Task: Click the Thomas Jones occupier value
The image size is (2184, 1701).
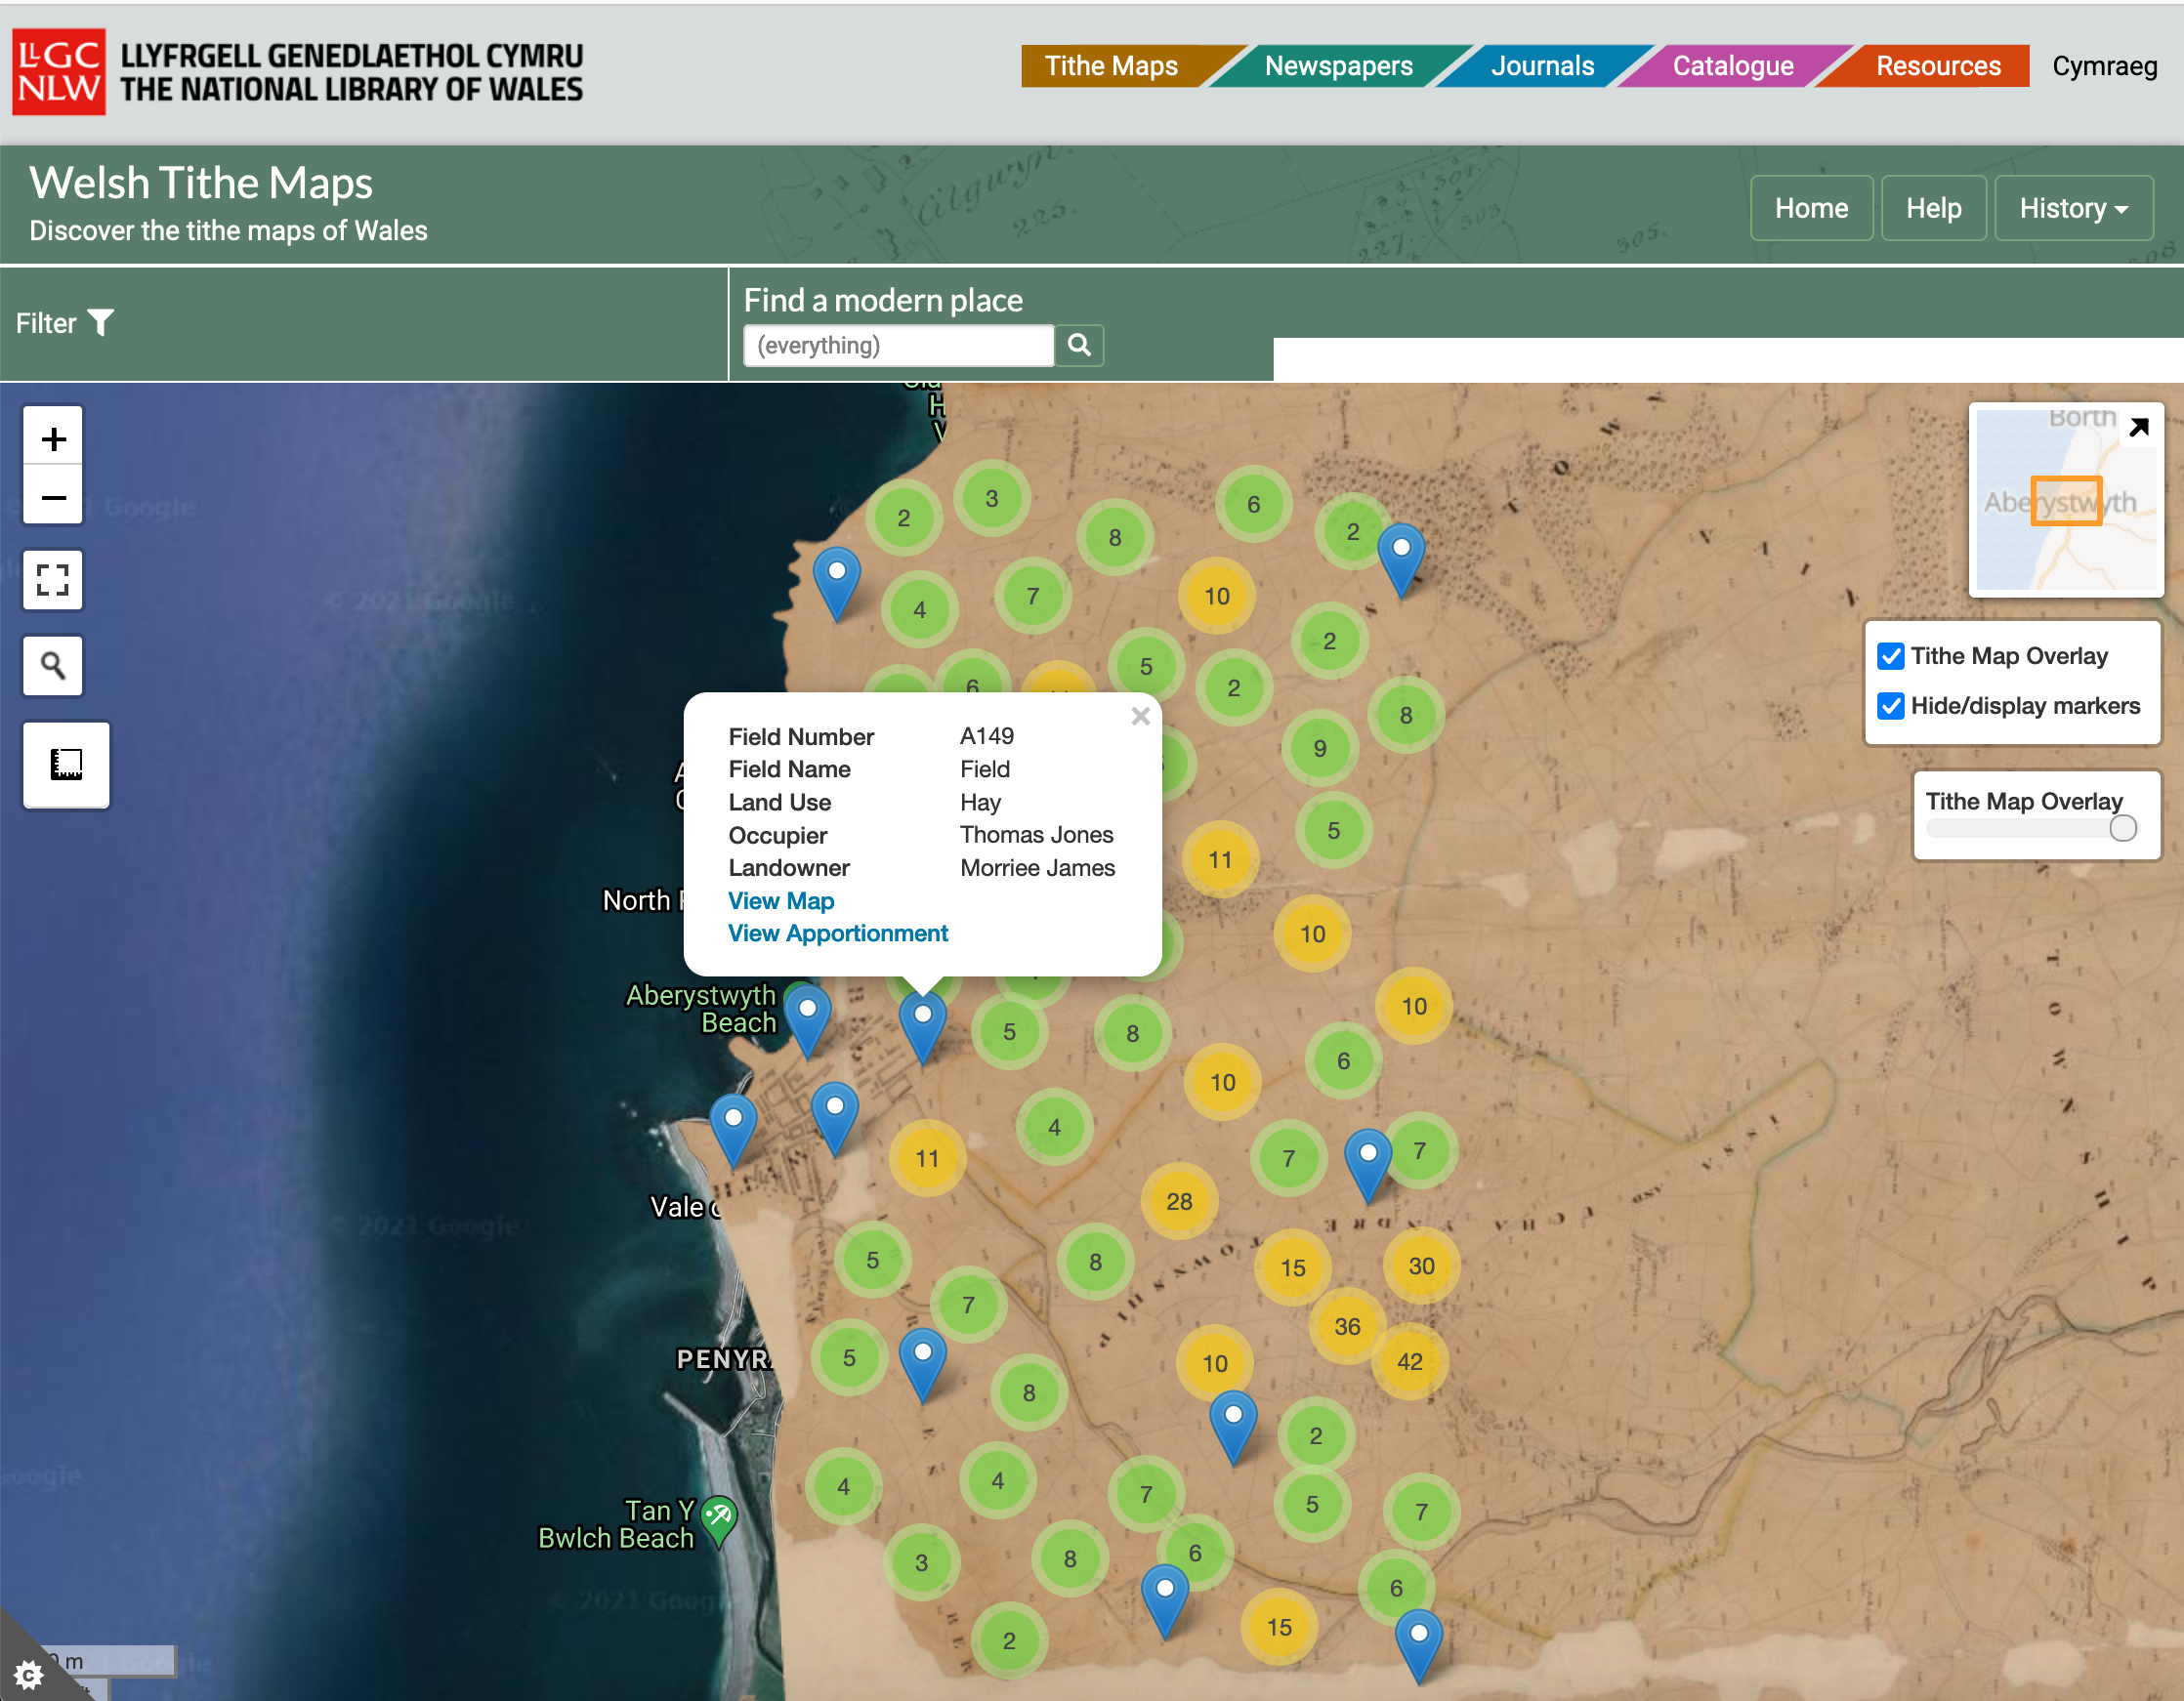Action: point(1036,835)
